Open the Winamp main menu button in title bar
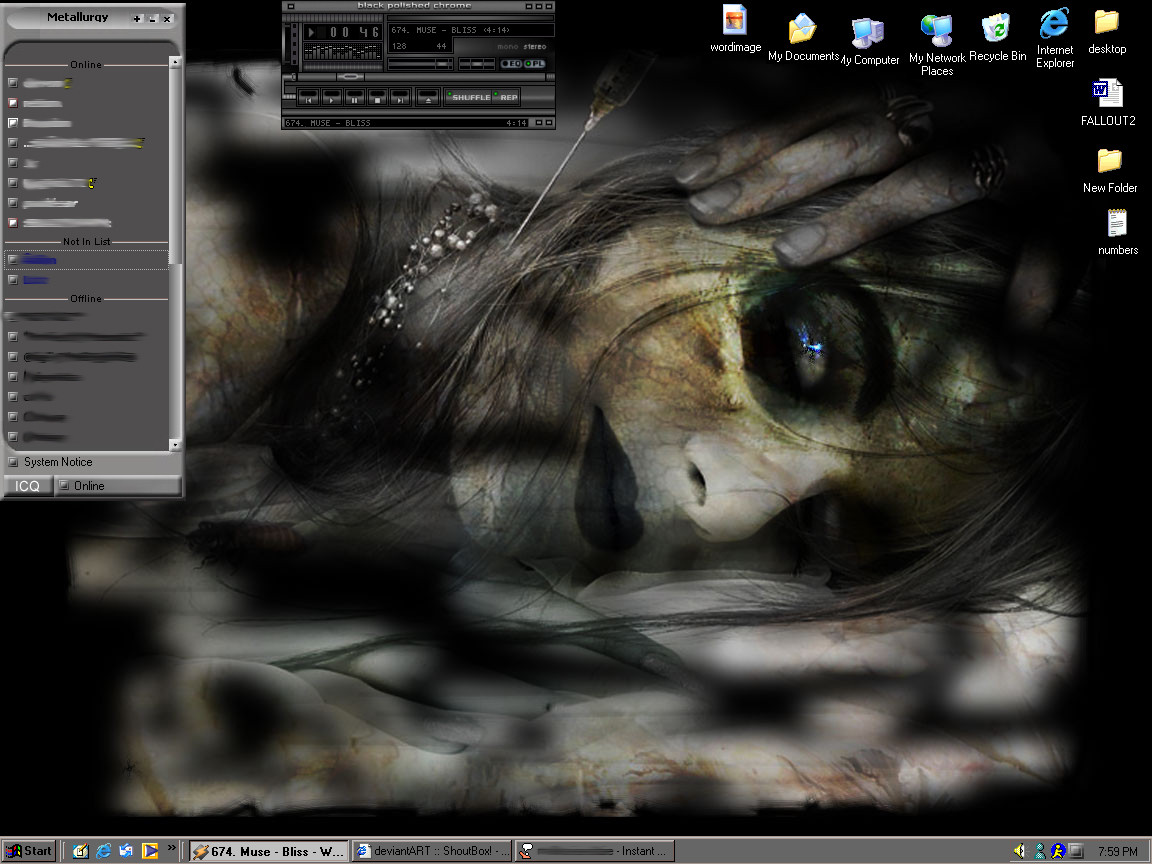Viewport: 1152px width, 864px height. point(290,6)
